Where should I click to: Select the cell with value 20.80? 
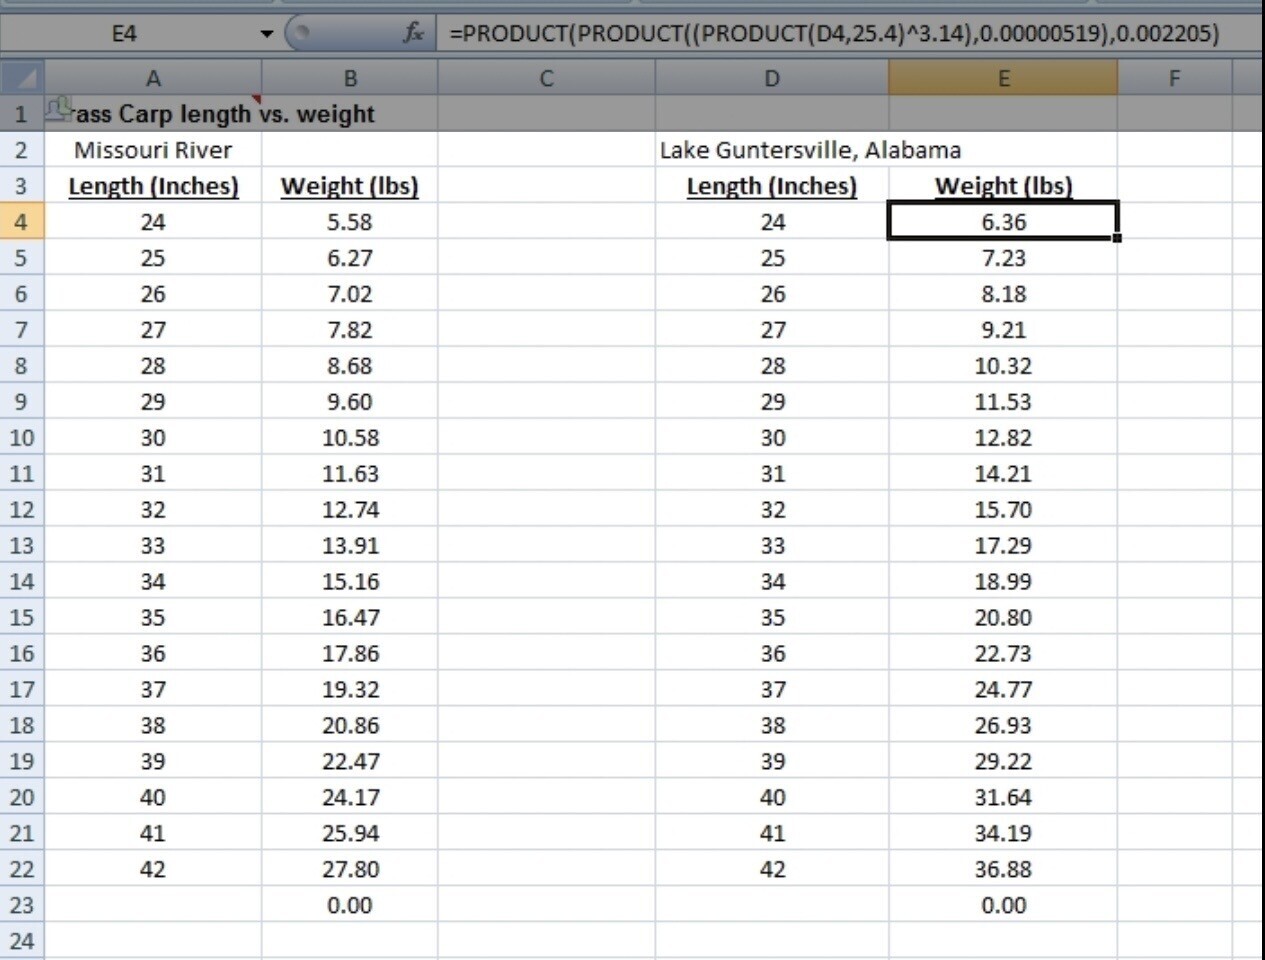[1003, 618]
